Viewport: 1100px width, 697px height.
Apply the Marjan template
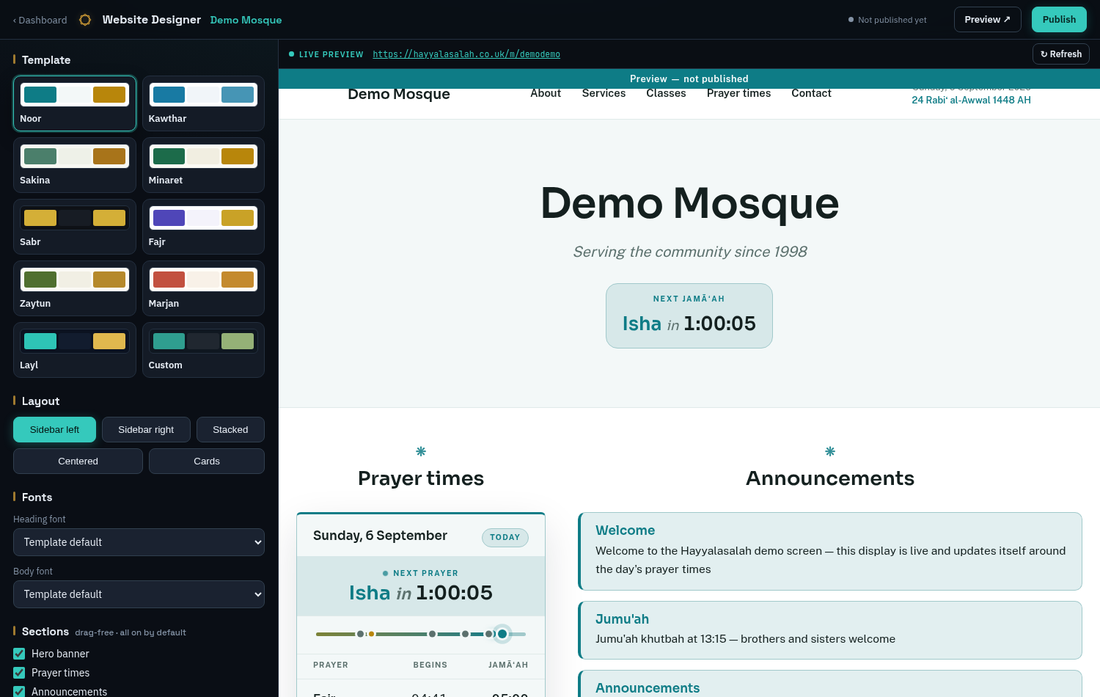[203, 289]
